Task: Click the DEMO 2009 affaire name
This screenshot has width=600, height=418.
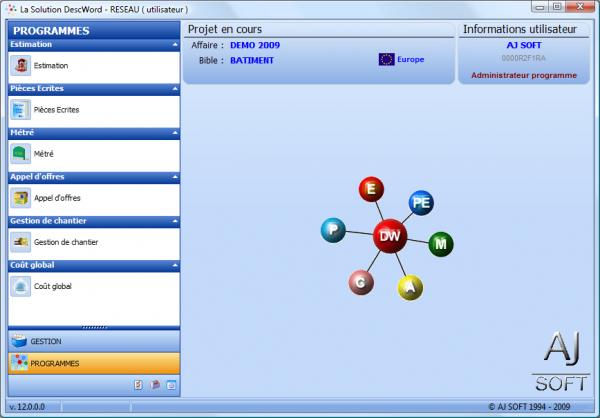Action: (x=255, y=45)
